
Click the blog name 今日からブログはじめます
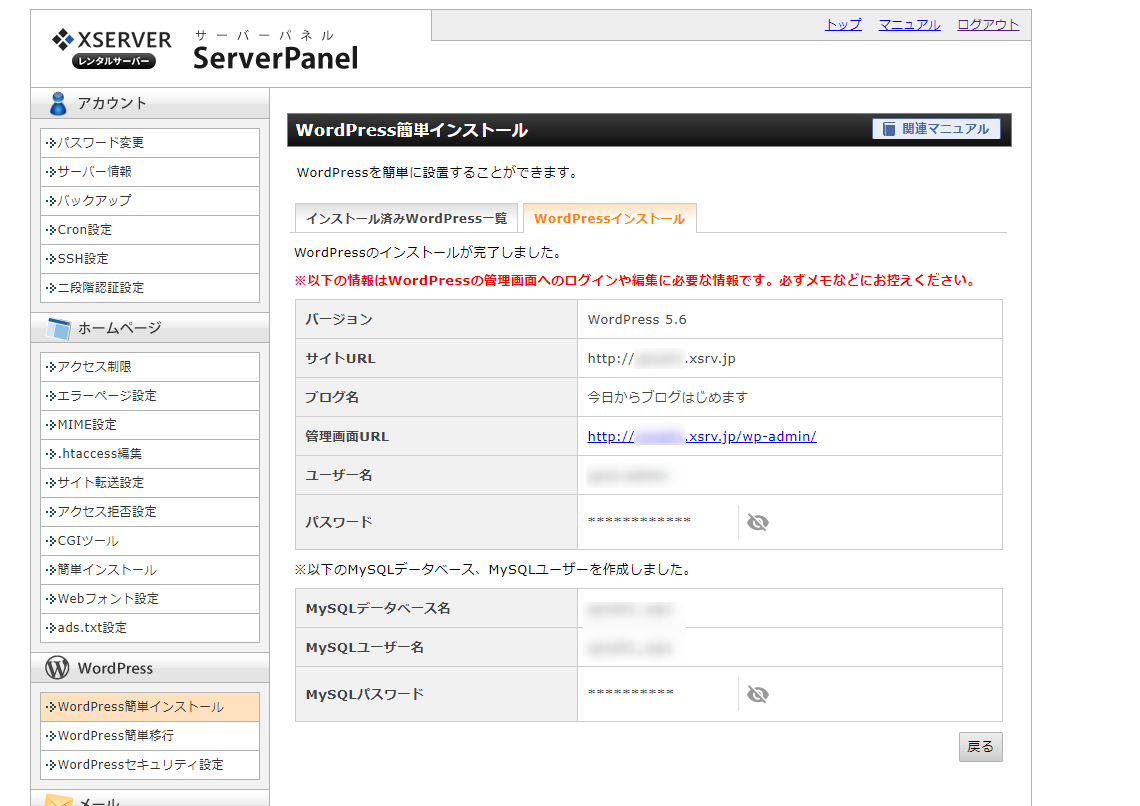coord(667,398)
